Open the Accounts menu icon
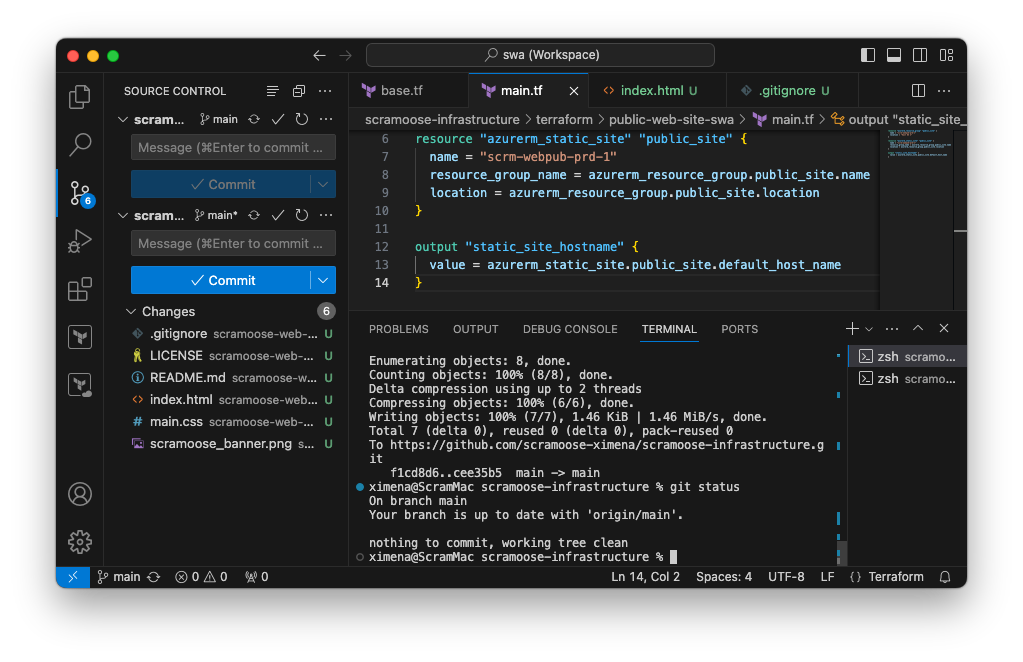This screenshot has height=662, width=1023. [80, 494]
